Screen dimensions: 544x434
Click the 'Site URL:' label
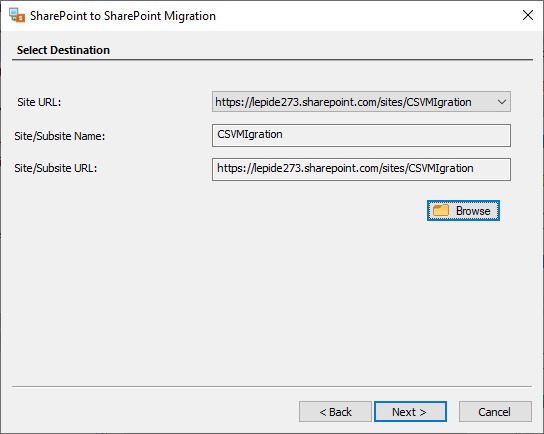[x=39, y=102]
